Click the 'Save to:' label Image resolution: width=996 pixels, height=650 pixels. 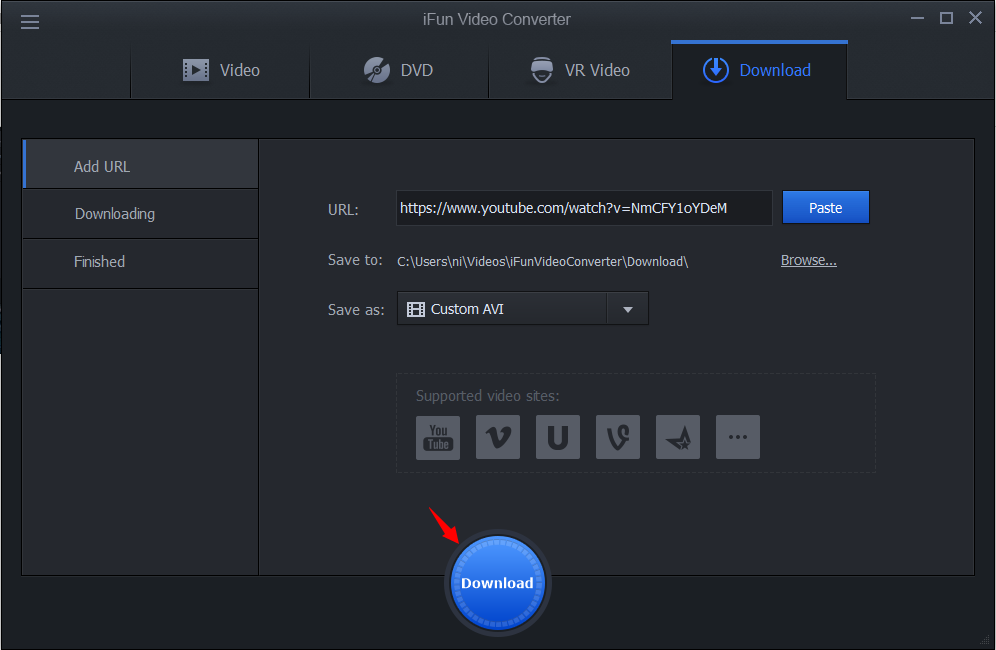pyautogui.click(x=355, y=260)
